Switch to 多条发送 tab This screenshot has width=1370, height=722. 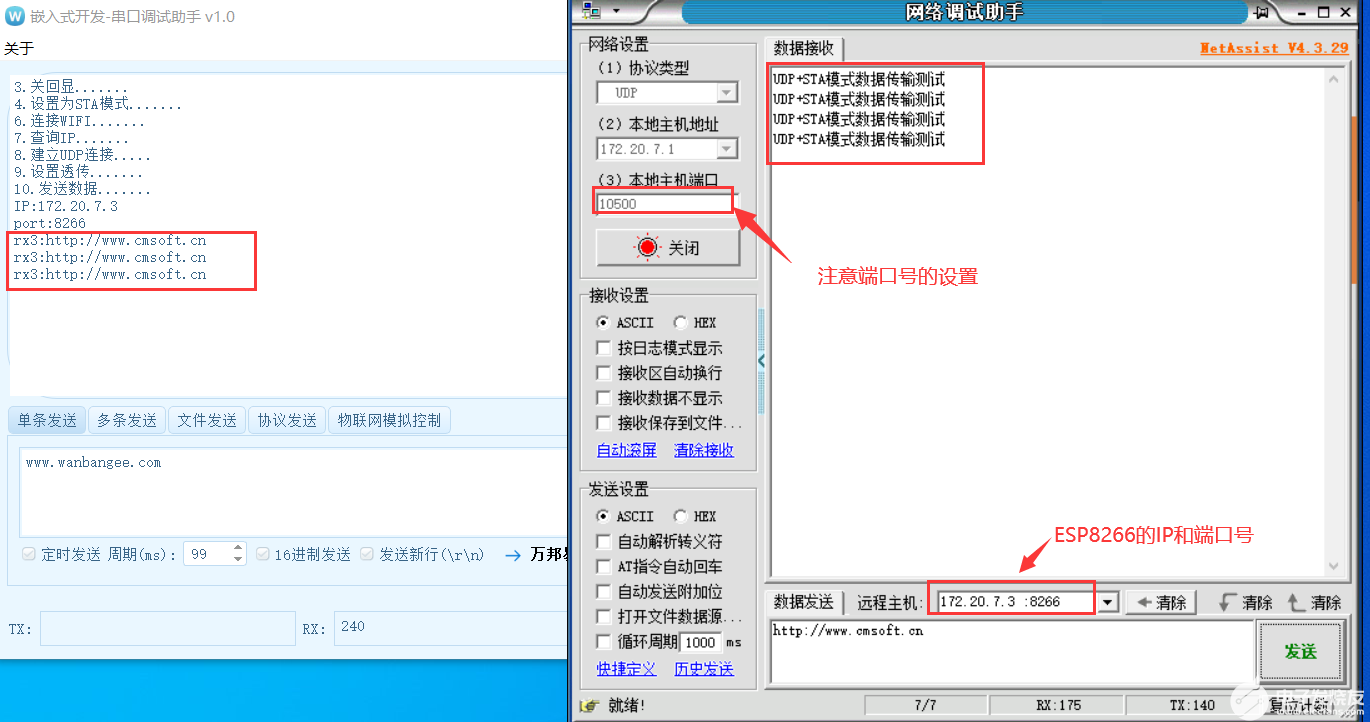(x=127, y=420)
